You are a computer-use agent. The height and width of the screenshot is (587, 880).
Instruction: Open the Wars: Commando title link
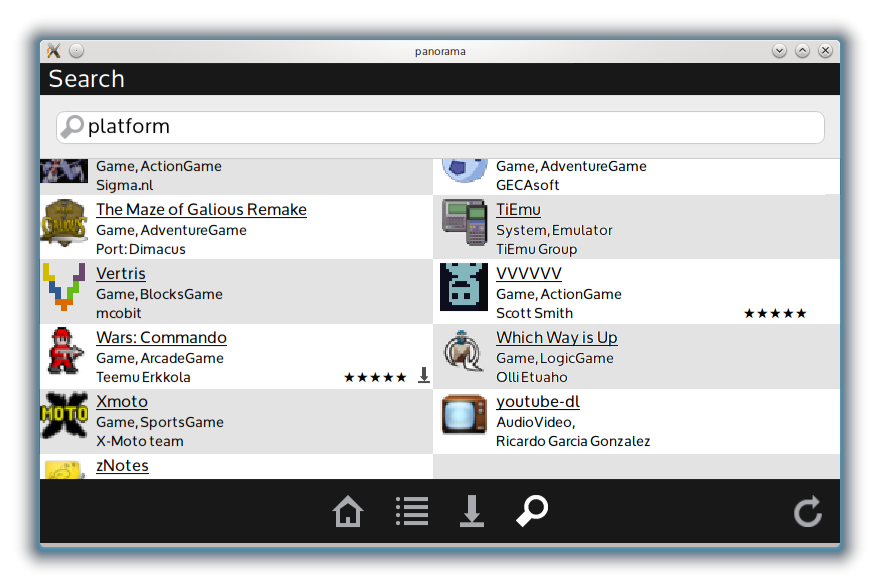pyautogui.click(x=161, y=338)
